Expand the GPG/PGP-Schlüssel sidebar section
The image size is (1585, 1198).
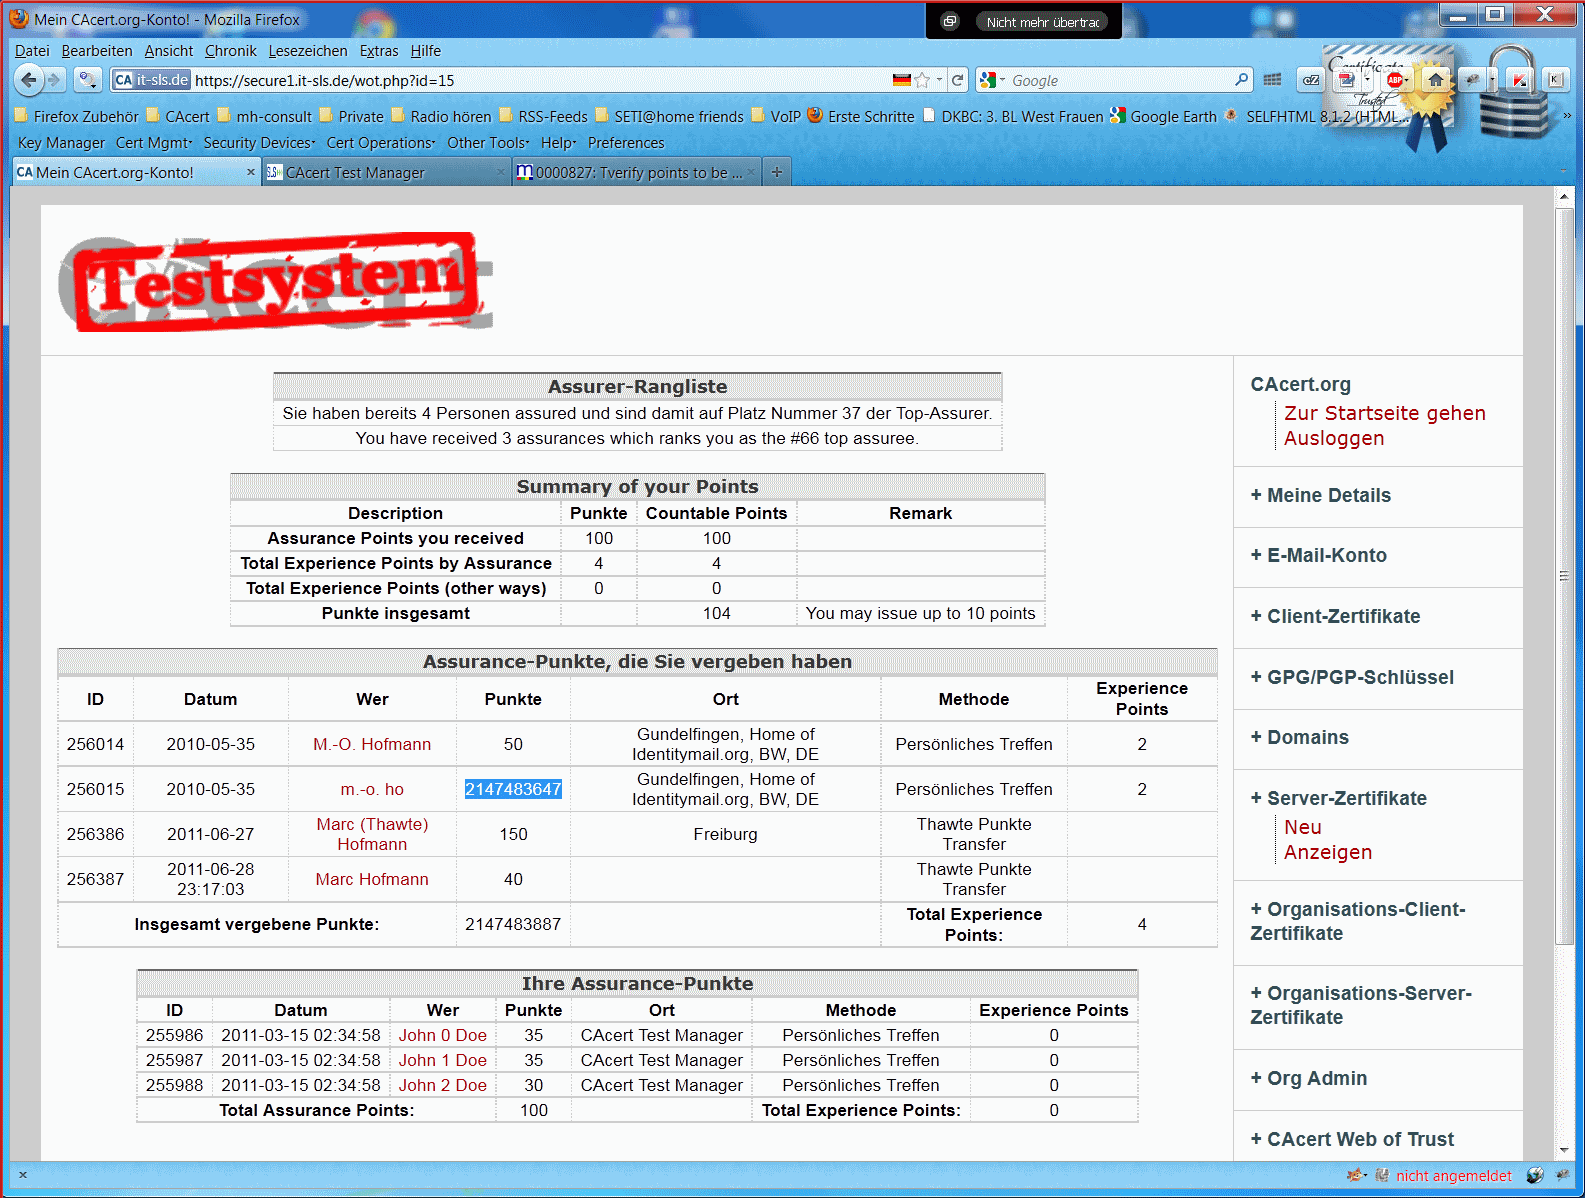[1352, 677]
